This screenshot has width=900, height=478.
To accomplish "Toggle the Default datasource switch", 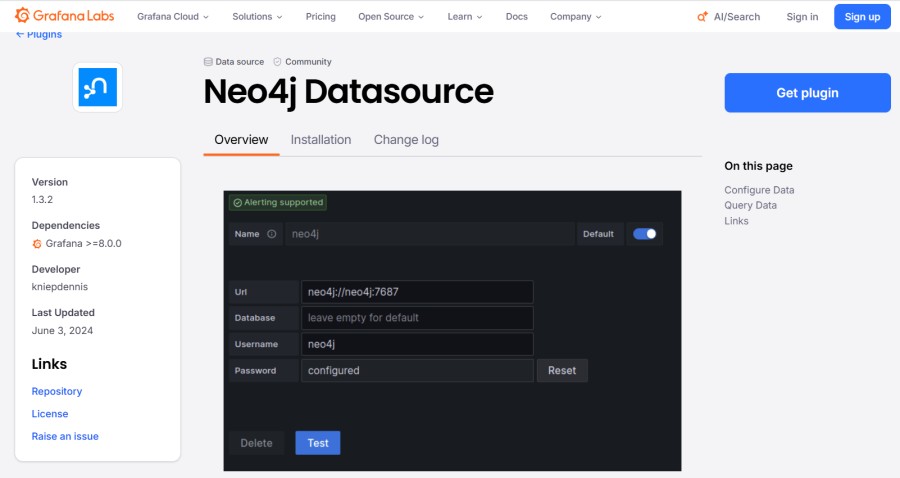I will coord(645,234).
